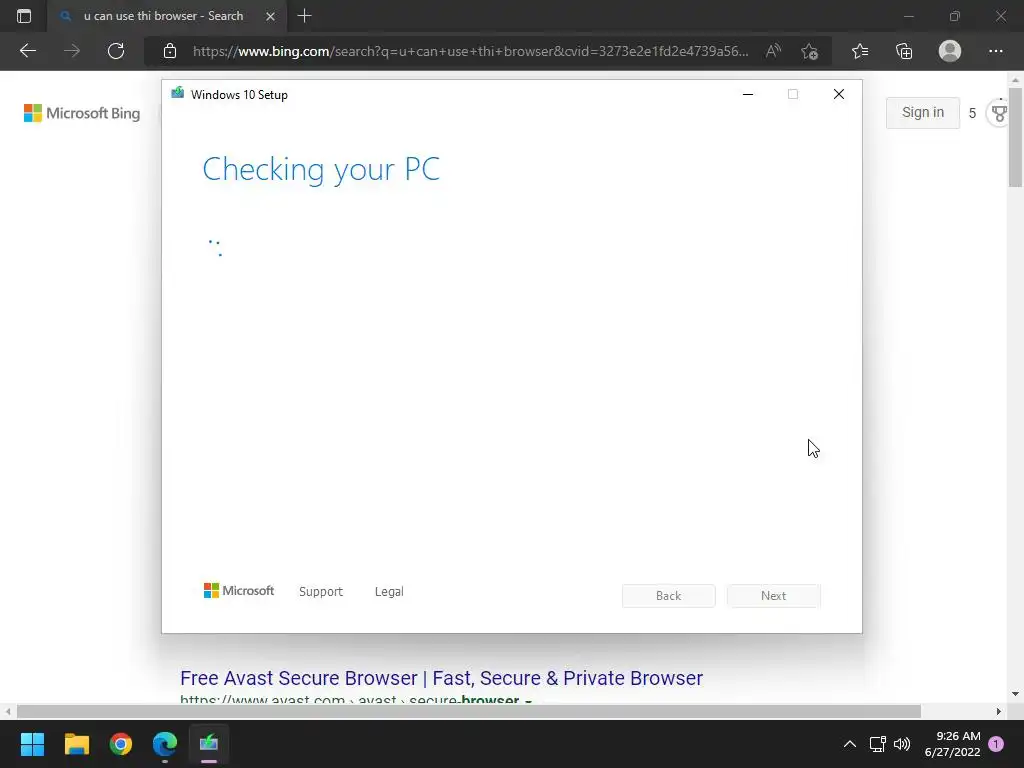This screenshot has width=1024, height=768.
Task: Click the lock site information icon
Action: point(170,51)
